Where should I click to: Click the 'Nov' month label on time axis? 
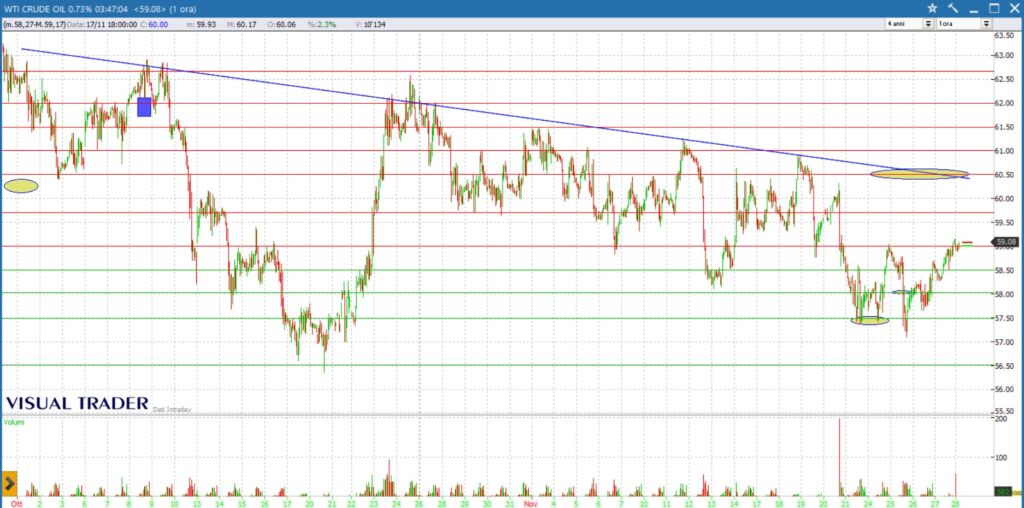530,504
